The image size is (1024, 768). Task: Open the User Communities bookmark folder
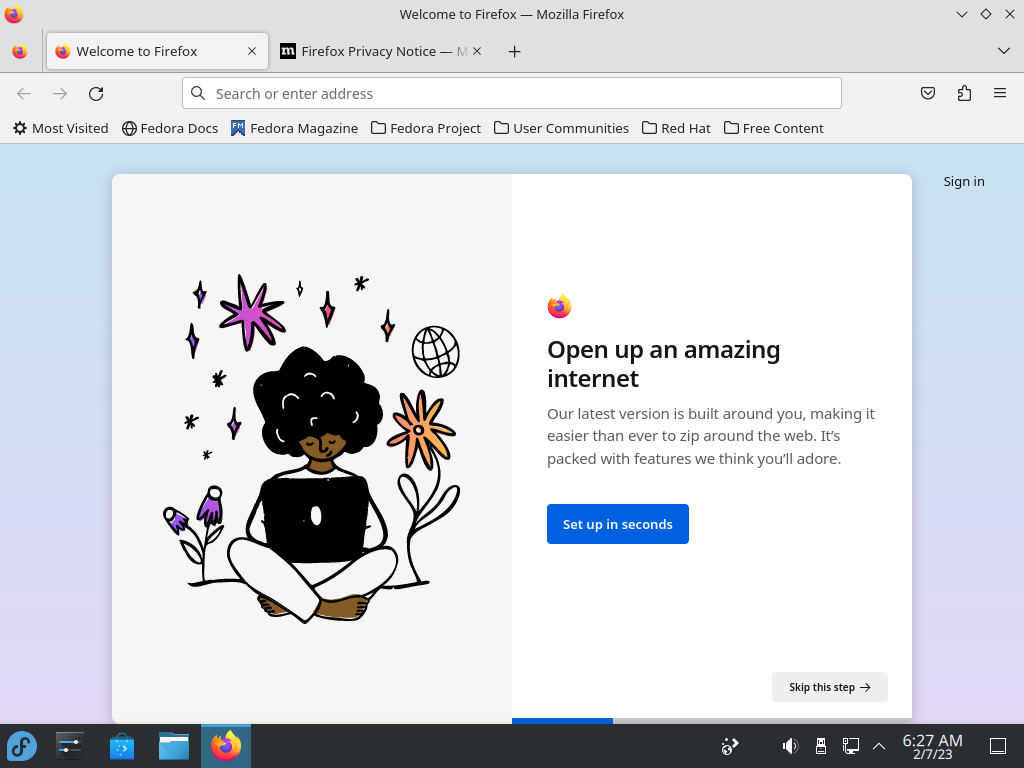point(562,128)
